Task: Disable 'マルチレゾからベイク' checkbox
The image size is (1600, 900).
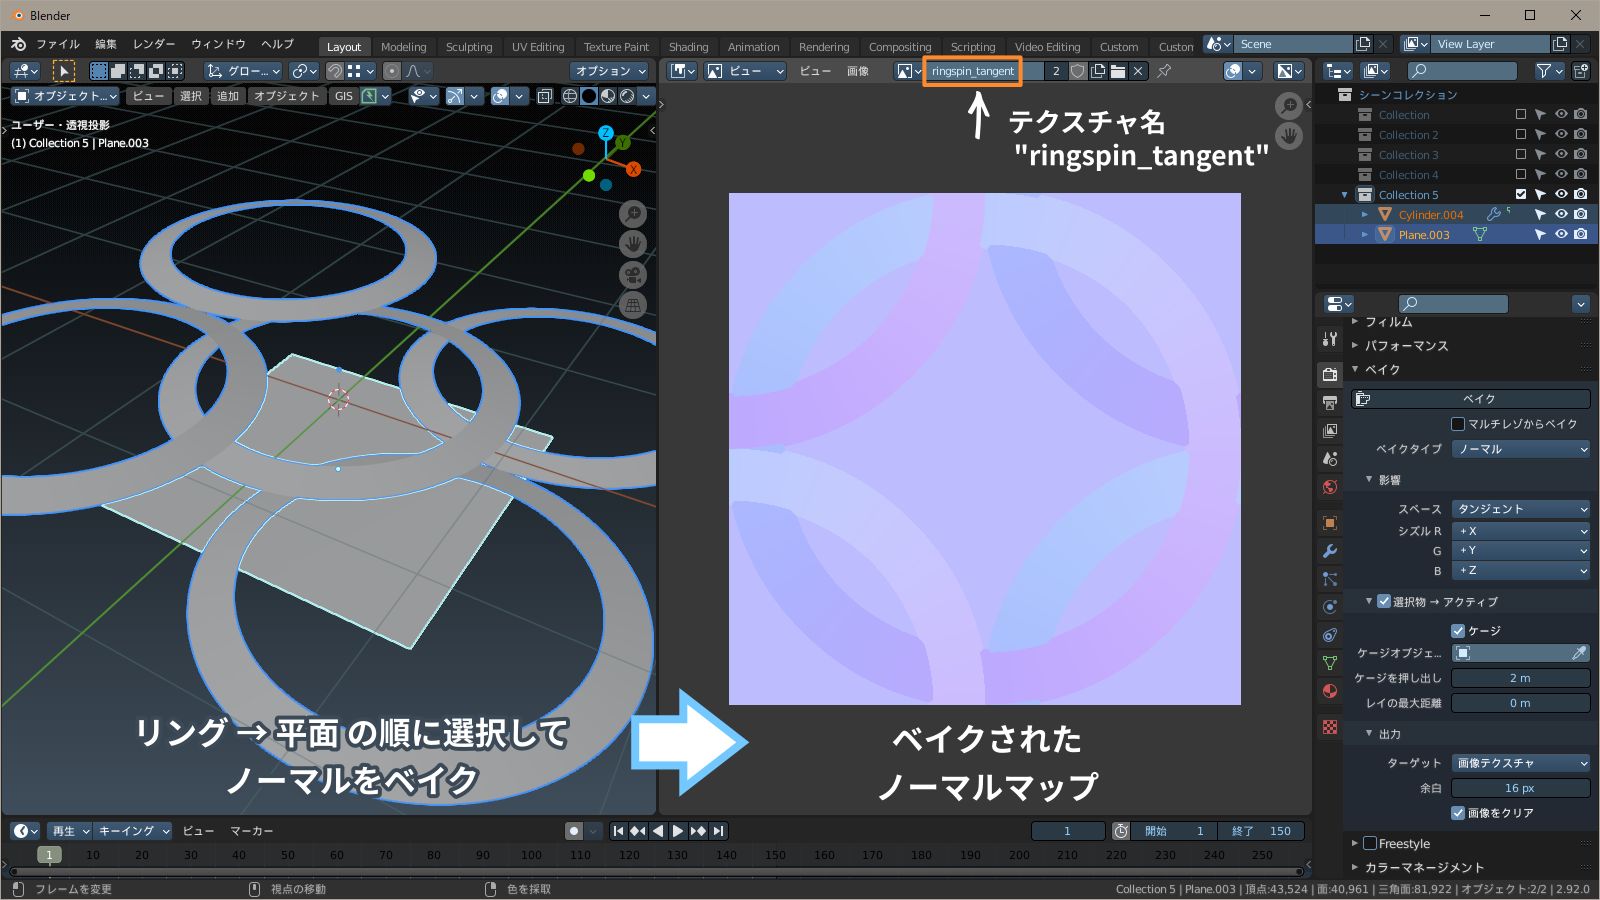Action: tap(1458, 423)
